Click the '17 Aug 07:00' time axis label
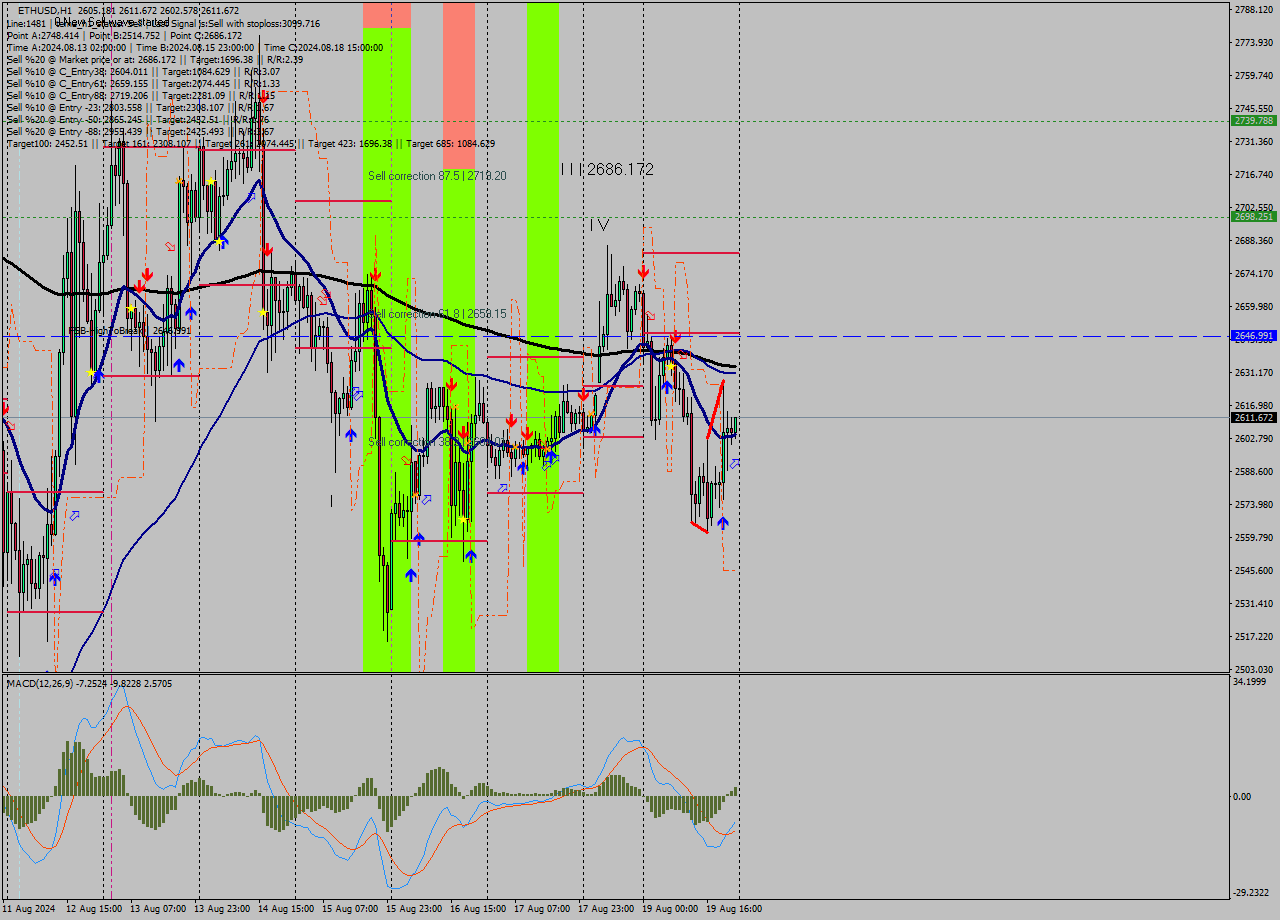1280x920 pixels. 542,909
